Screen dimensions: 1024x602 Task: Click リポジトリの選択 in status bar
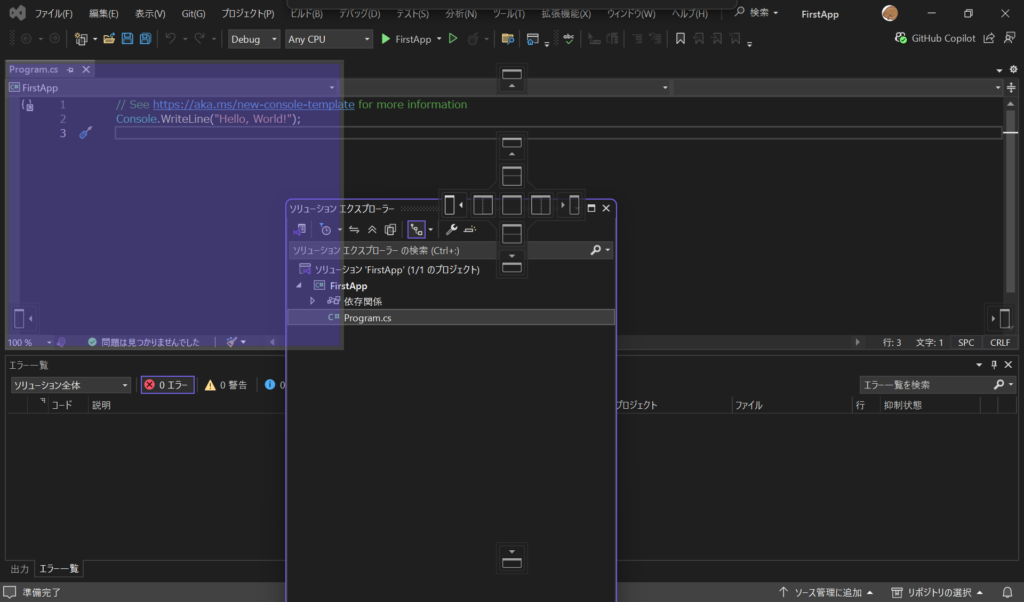pyautogui.click(x=937, y=592)
